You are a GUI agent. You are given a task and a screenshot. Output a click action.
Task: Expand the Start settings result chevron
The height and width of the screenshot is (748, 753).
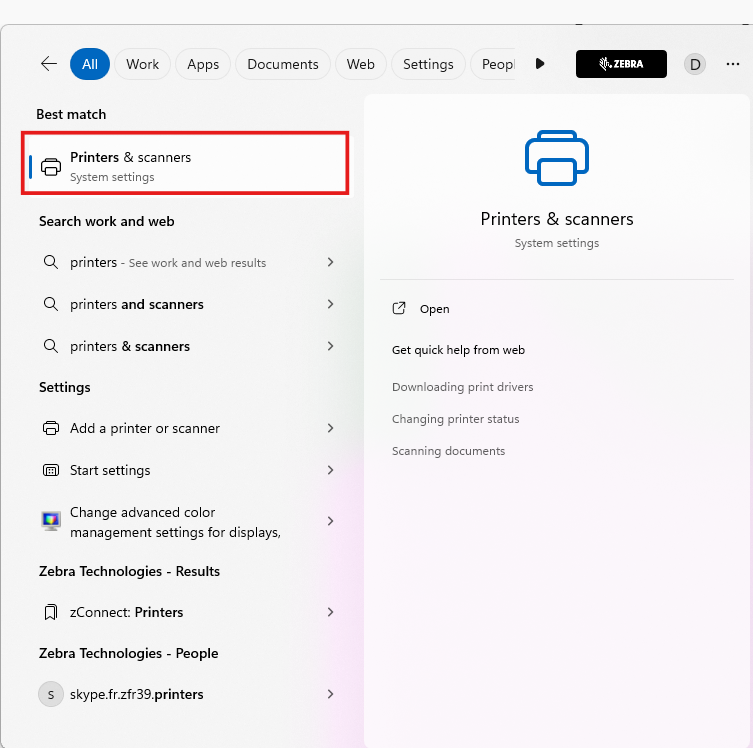pyautogui.click(x=330, y=470)
